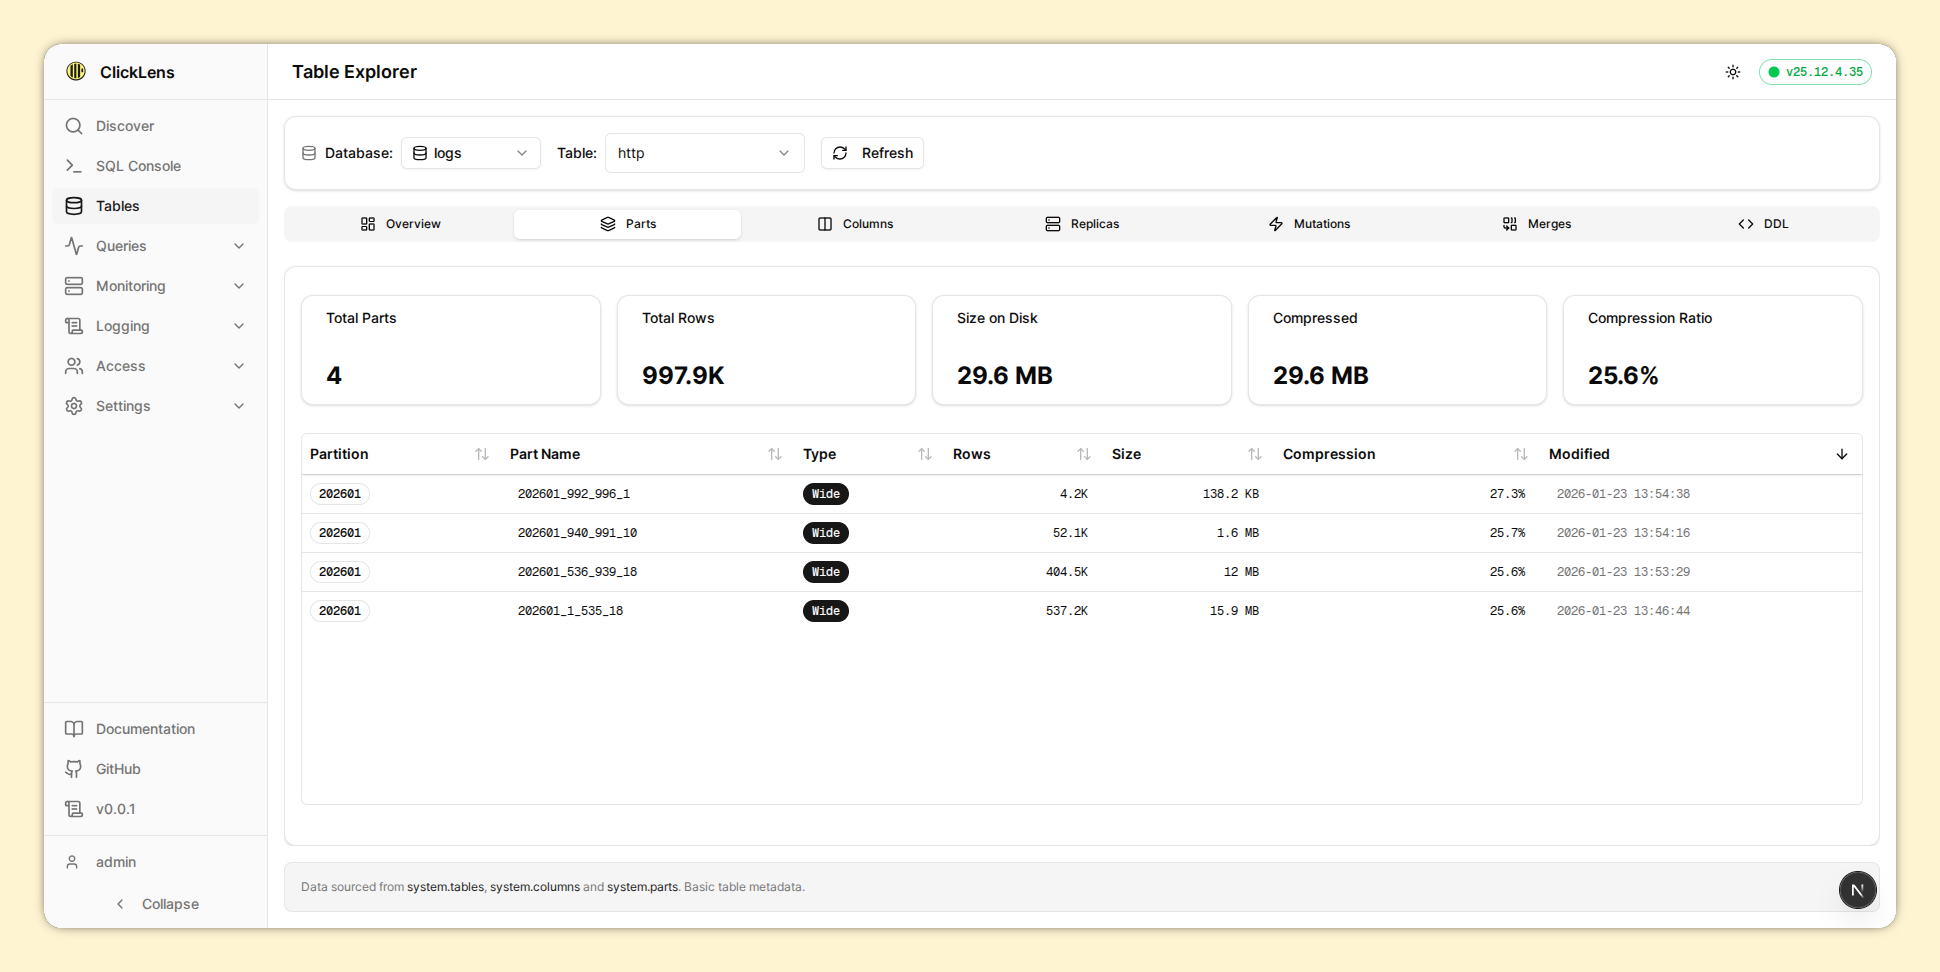Image resolution: width=1940 pixels, height=972 pixels.
Task: Click the v0.0.1 version icon
Action: point(74,809)
